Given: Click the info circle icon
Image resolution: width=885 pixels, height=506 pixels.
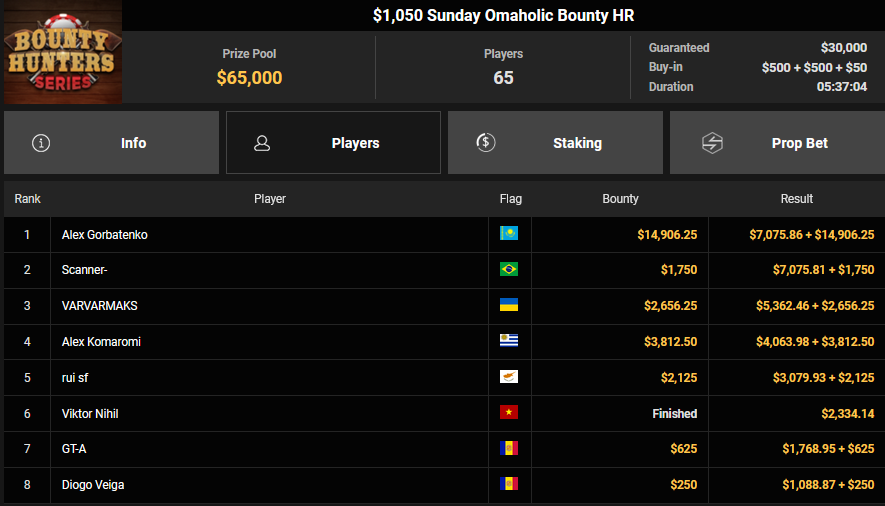Looking at the screenshot, I should point(41,143).
